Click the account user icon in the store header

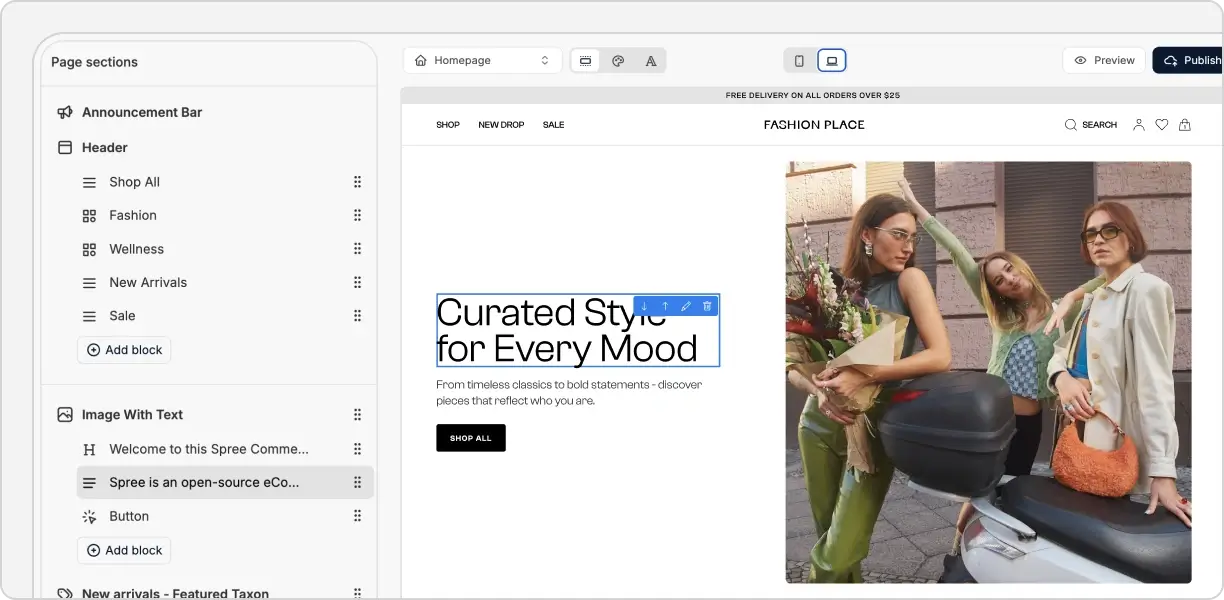point(1138,125)
